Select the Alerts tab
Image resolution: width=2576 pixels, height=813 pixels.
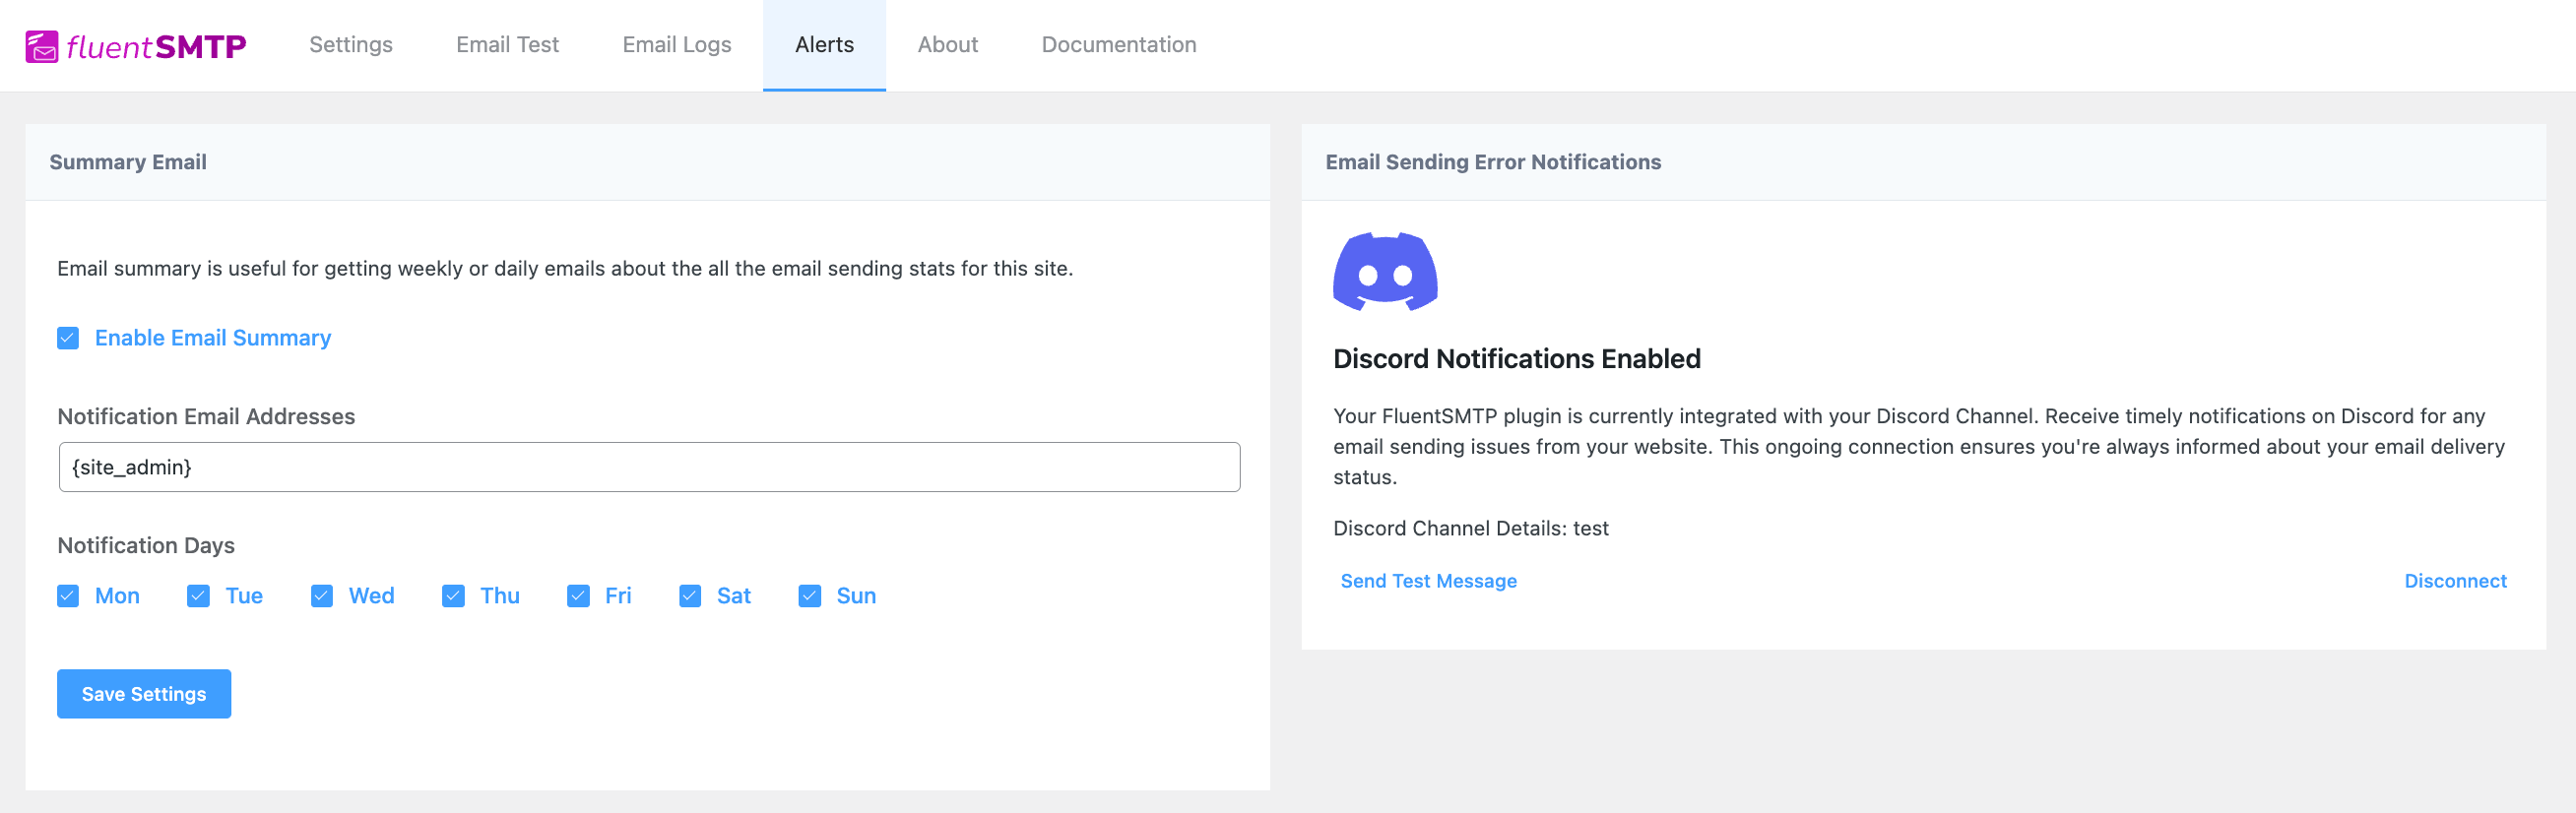[x=824, y=45]
